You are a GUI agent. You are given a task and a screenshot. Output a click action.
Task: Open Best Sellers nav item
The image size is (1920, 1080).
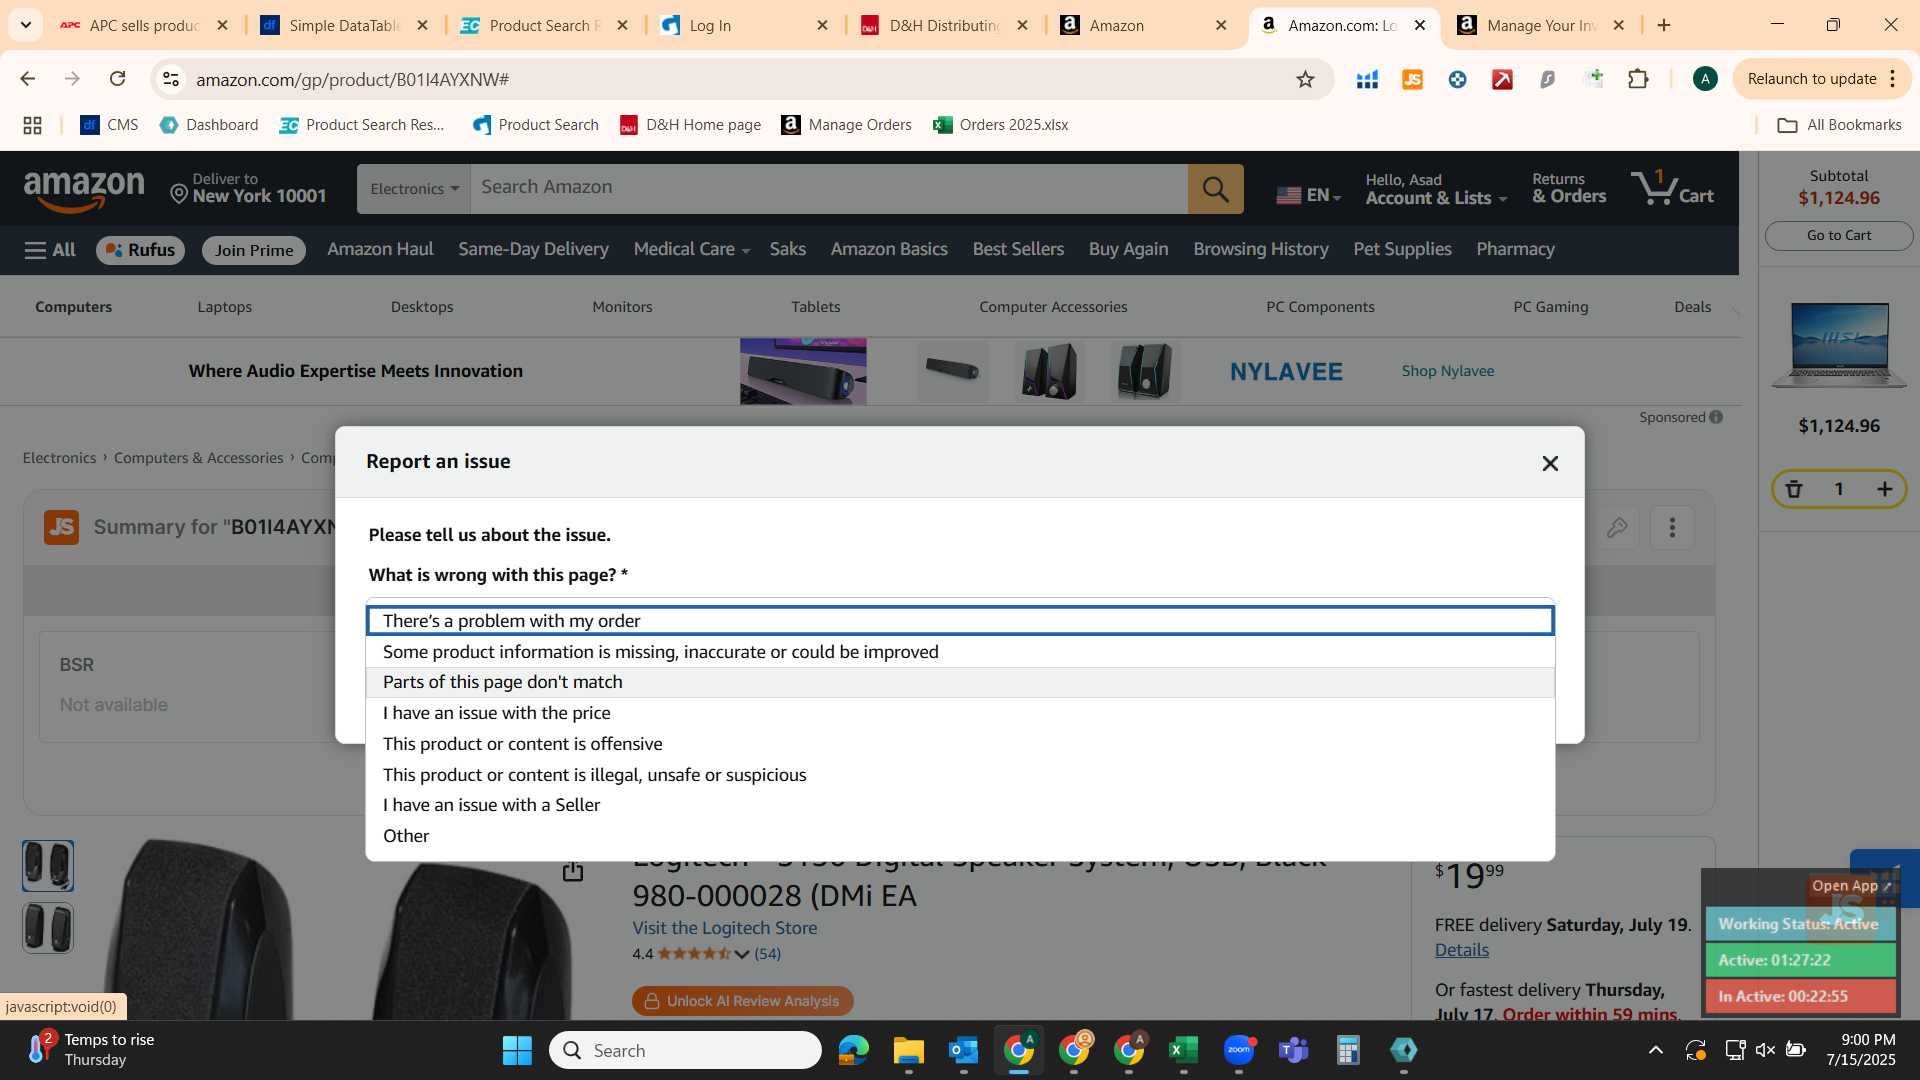1018,249
